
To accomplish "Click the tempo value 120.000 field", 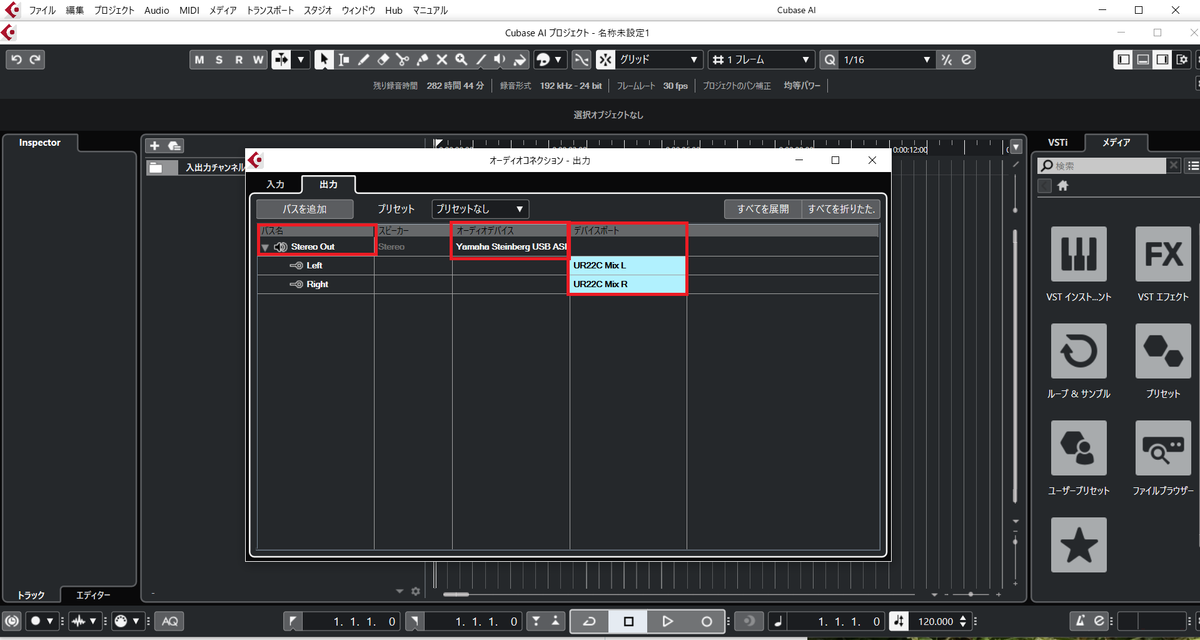I will tap(935, 621).
